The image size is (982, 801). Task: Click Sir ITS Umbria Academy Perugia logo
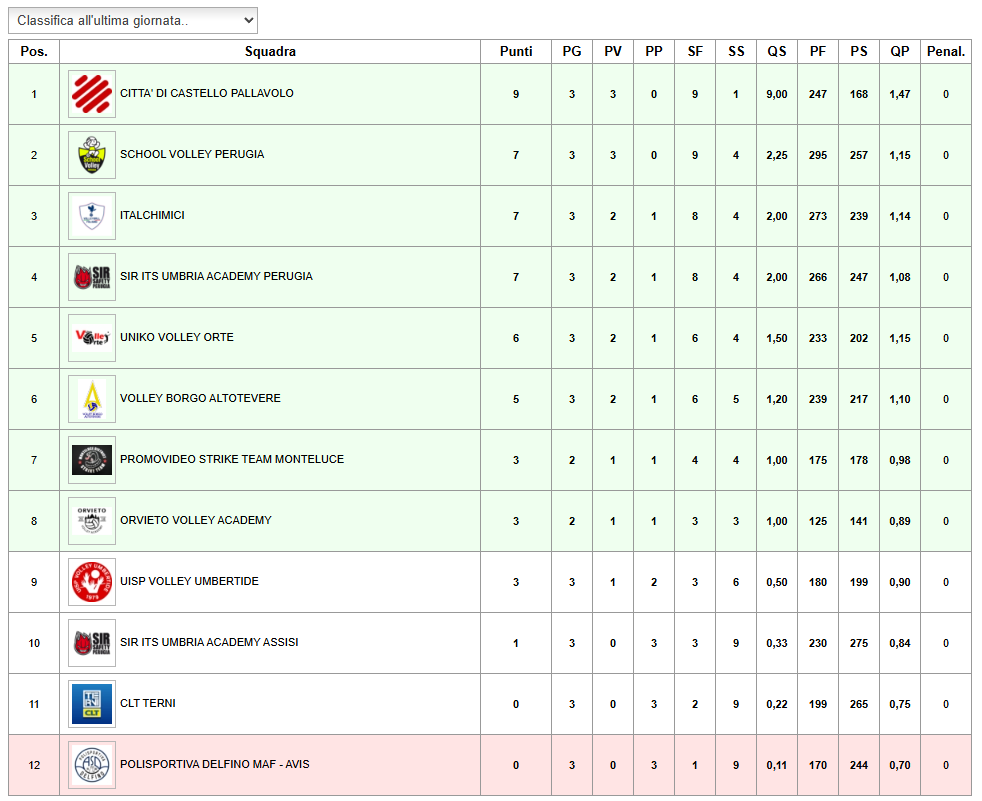[x=91, y=277]
